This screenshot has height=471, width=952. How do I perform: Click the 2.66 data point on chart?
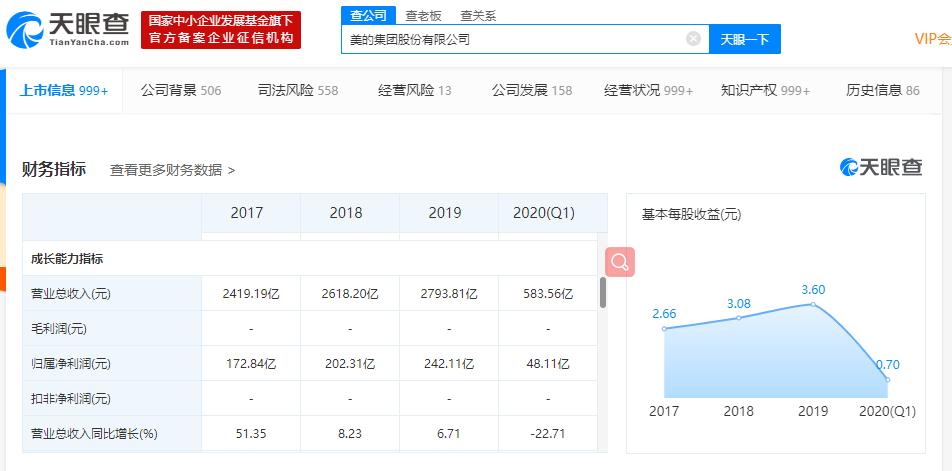[664, 328]
